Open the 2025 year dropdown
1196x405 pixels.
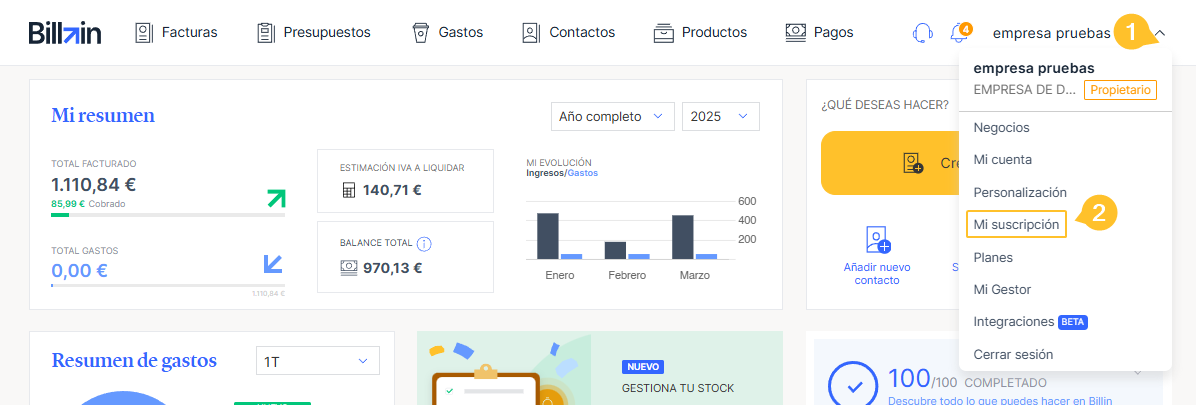(x=720, y=117)
